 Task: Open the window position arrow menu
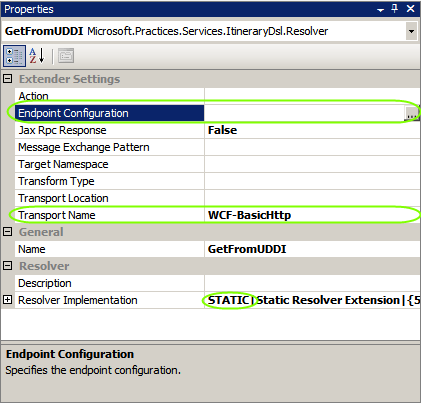pos(380,10)
